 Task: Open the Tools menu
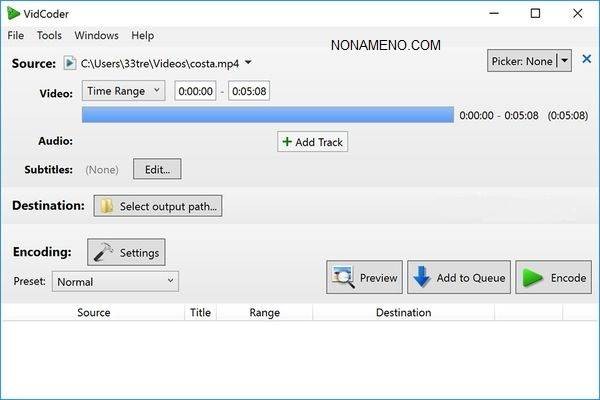coord(49,35)
